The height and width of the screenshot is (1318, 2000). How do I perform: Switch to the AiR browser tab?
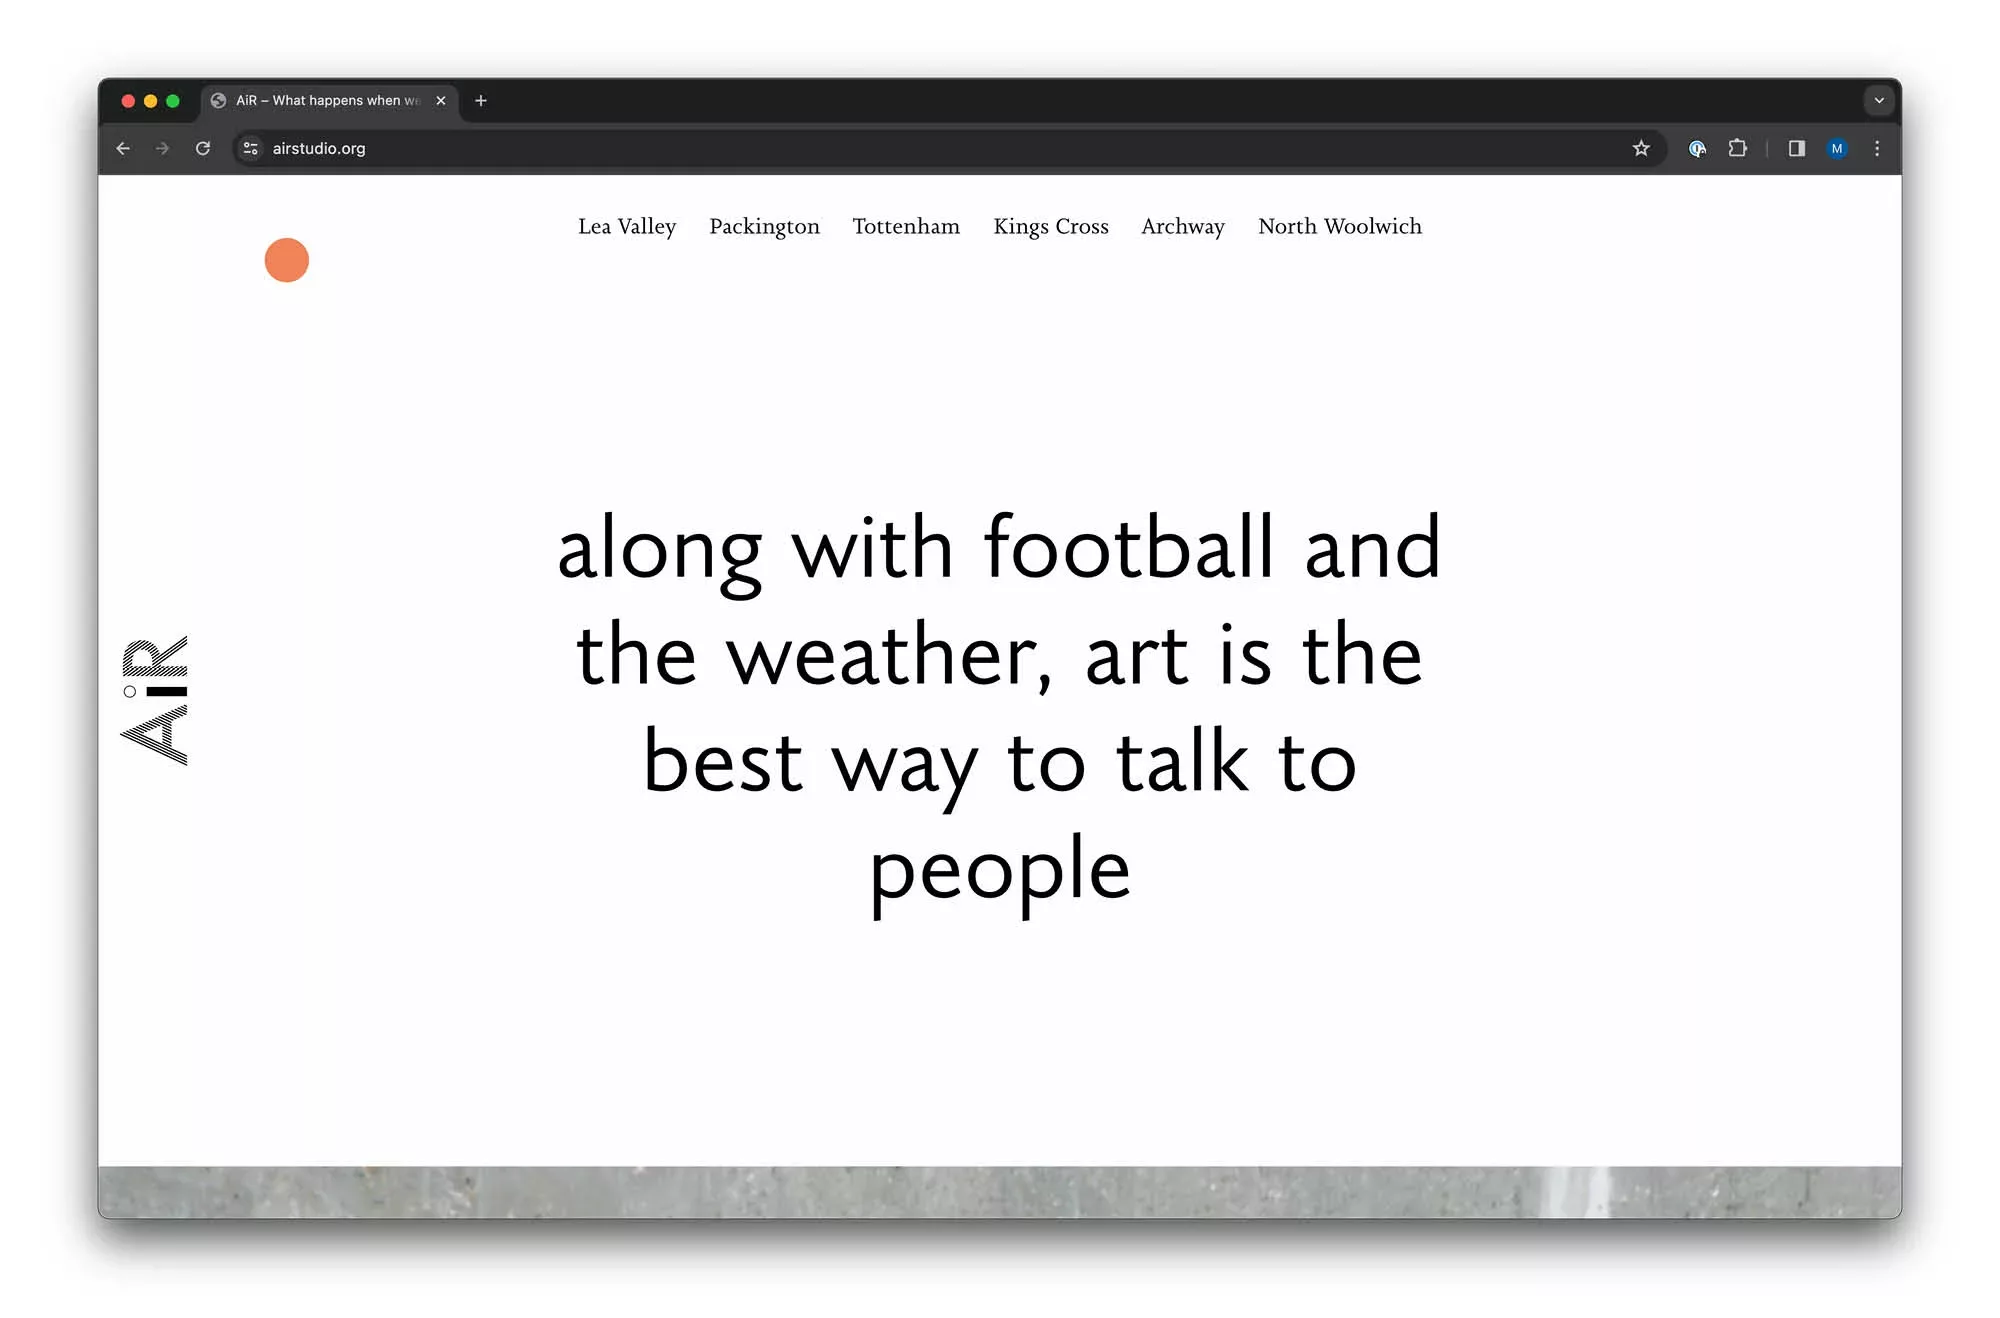[320, 100]
